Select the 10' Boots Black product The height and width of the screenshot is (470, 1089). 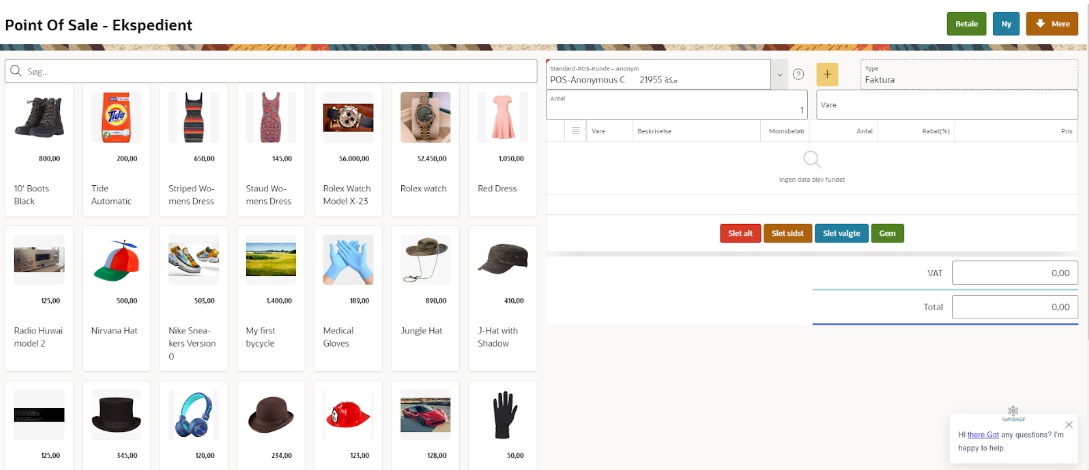[39, 150]
